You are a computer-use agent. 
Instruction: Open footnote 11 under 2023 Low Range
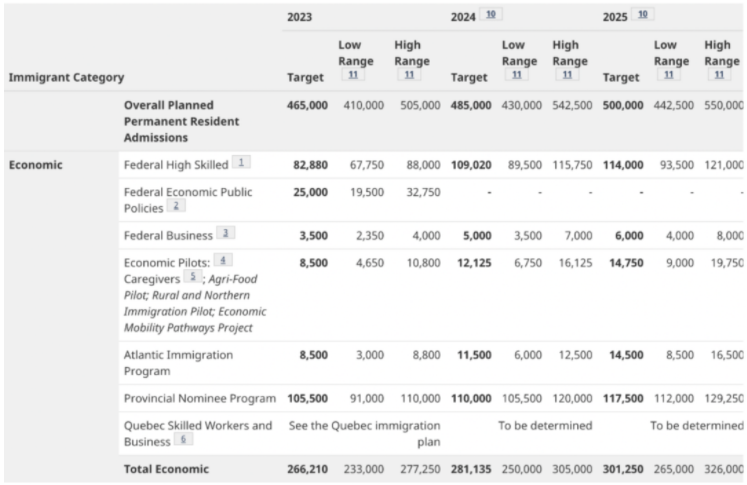coord(353,74)
